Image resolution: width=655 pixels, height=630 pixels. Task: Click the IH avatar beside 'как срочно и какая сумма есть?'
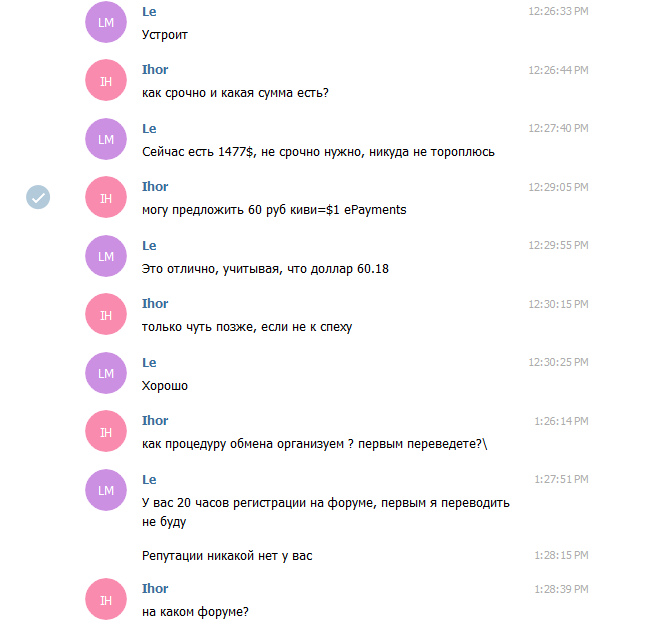106,80
